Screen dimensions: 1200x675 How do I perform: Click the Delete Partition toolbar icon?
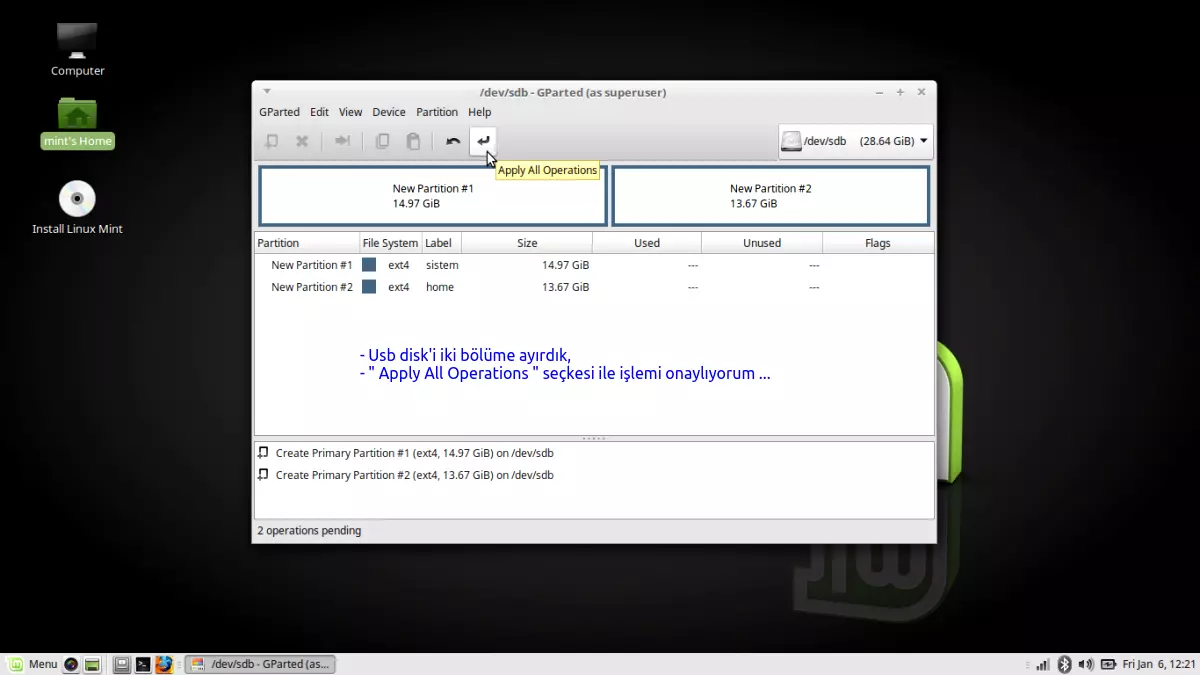point(302,141)
